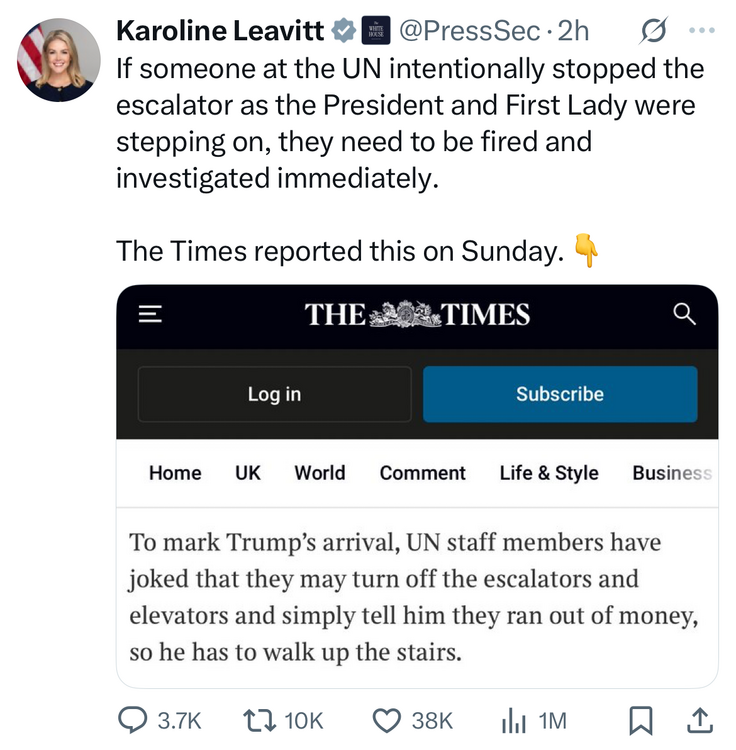Viewport: 736px width, 750px height.
Task: Click the search magnifier in The Times
Action: tap(684, 315)
